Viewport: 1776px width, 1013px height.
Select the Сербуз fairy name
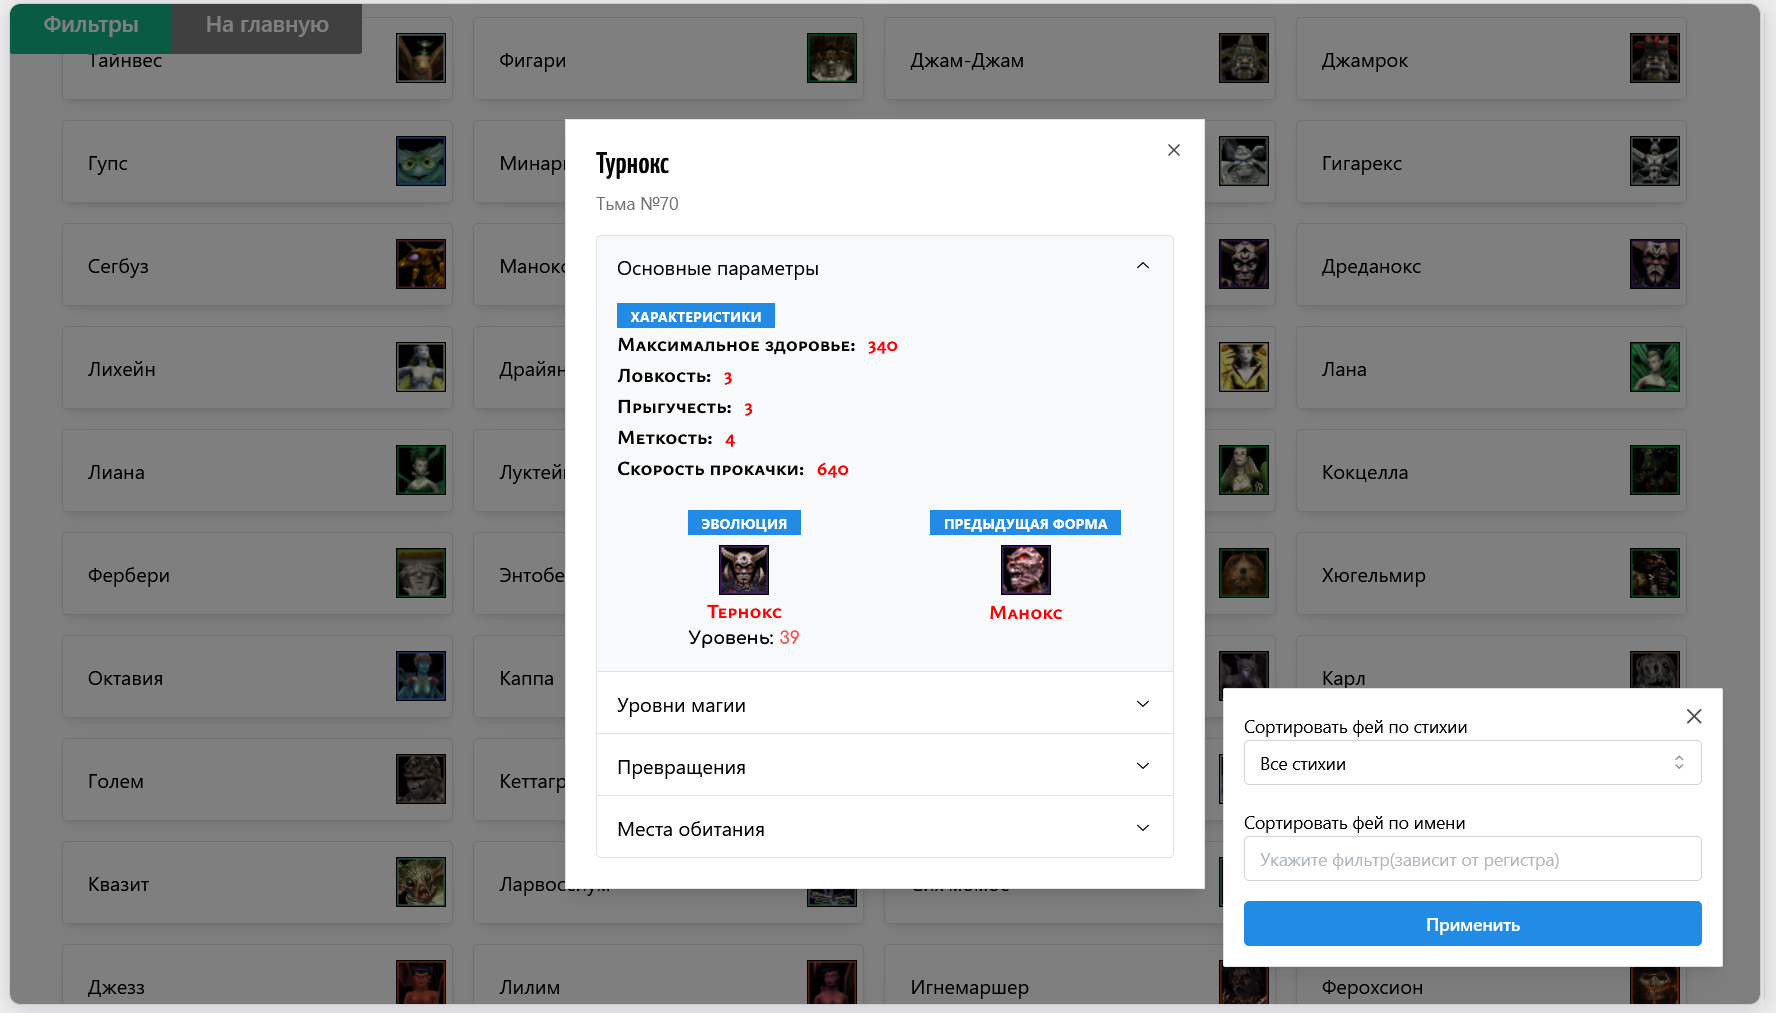118,267
